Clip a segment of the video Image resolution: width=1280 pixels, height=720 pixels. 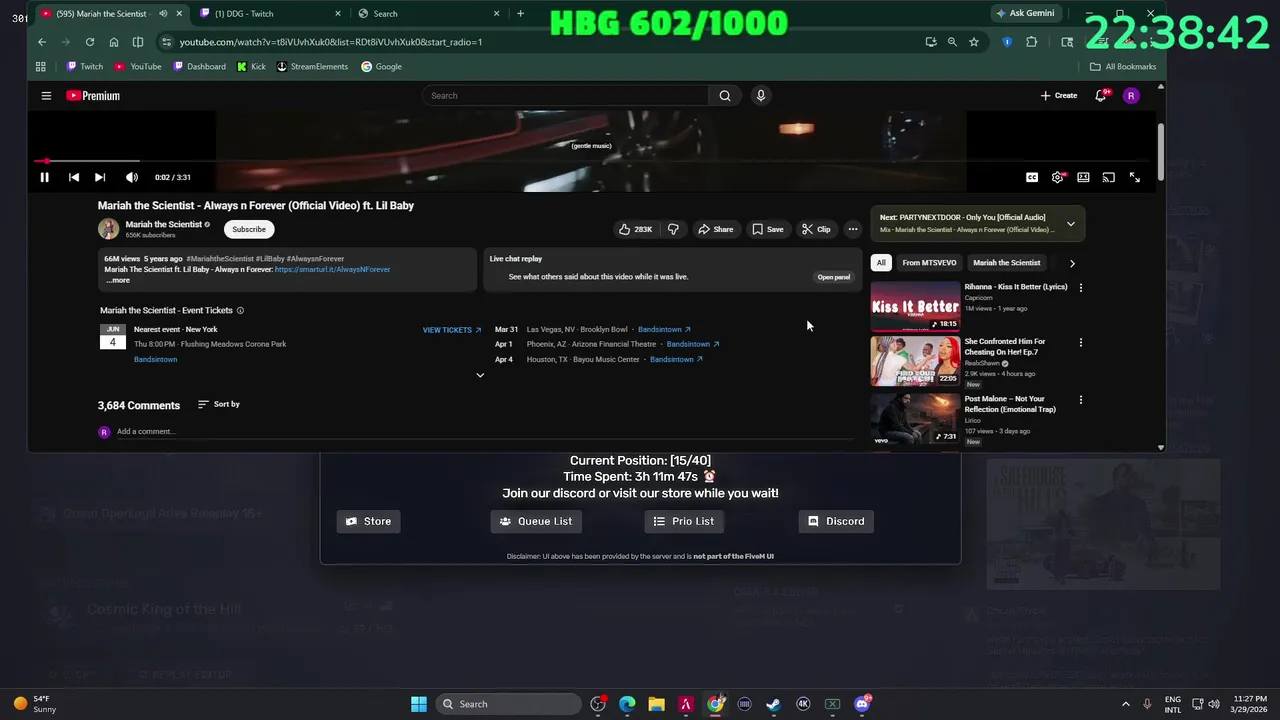(816, 229)
